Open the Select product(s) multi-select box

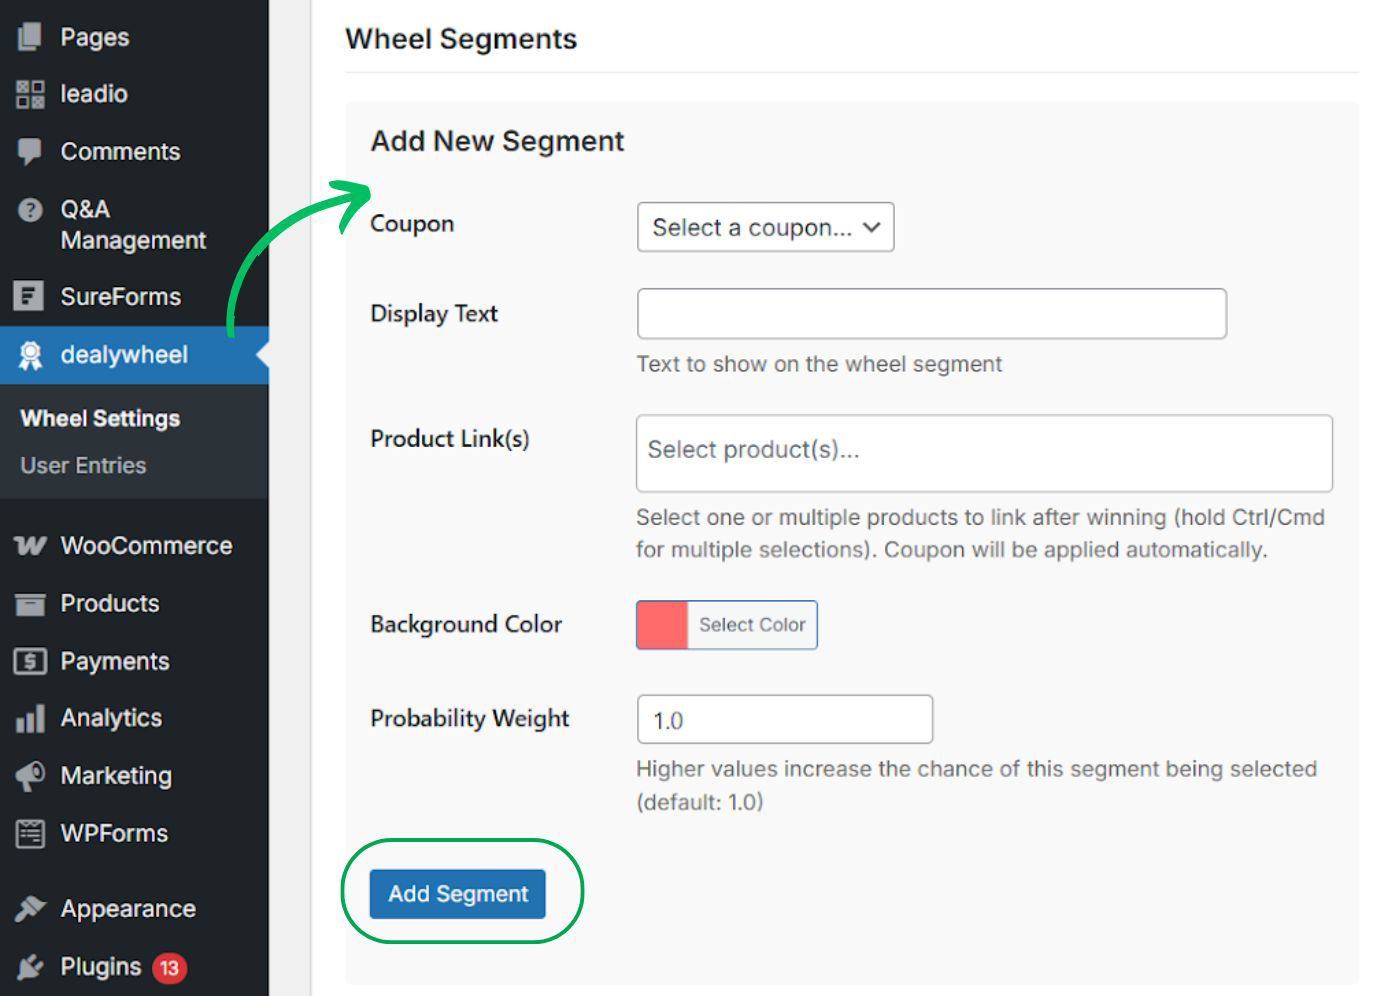(x=983, y=453)
